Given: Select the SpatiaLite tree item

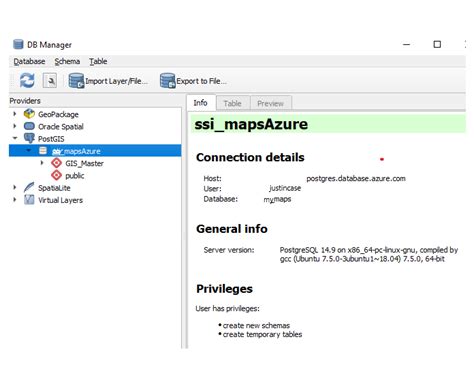Looking at the screenshot, I should pyautogui.click(x=54, y=188).
